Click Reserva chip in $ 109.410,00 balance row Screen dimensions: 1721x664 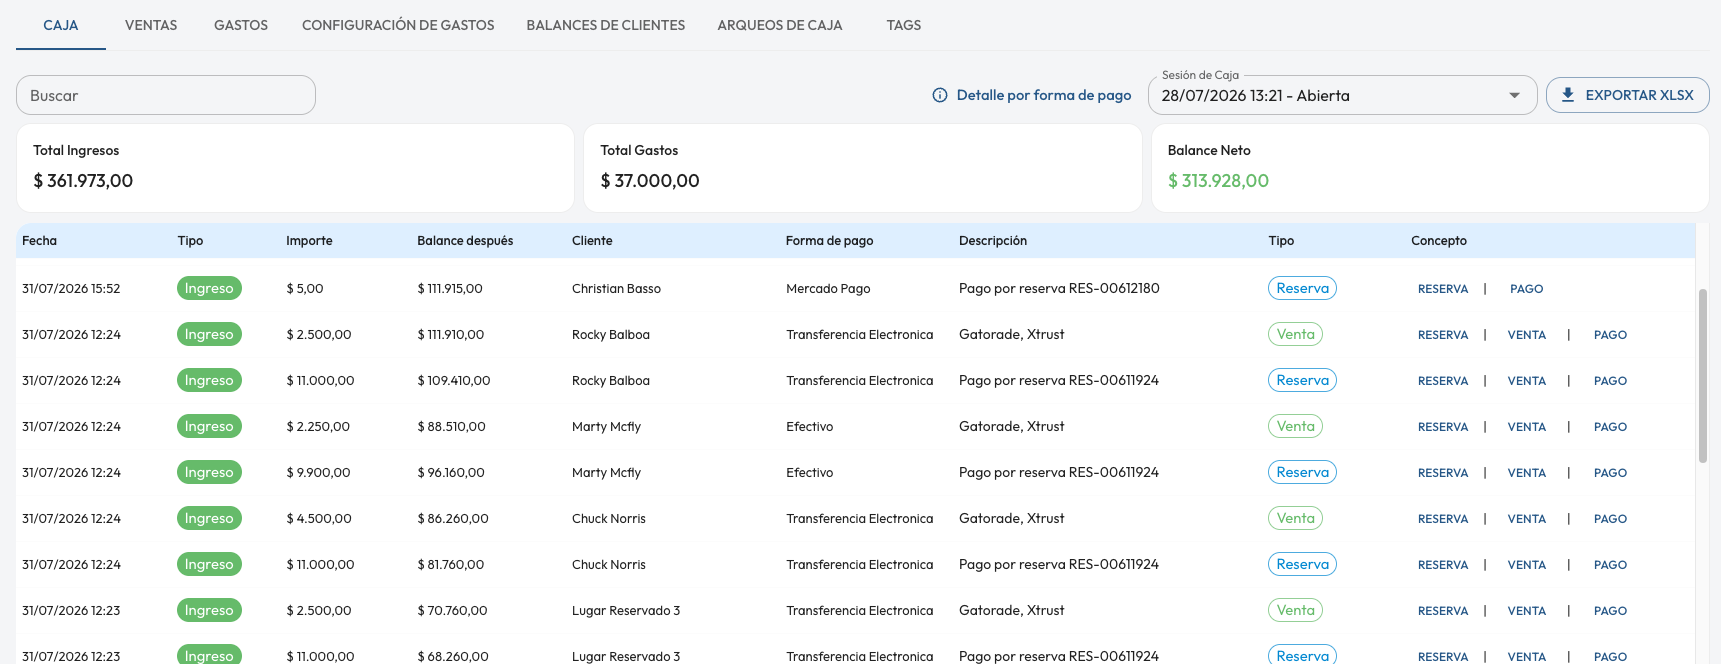[x=1302, y=380]
